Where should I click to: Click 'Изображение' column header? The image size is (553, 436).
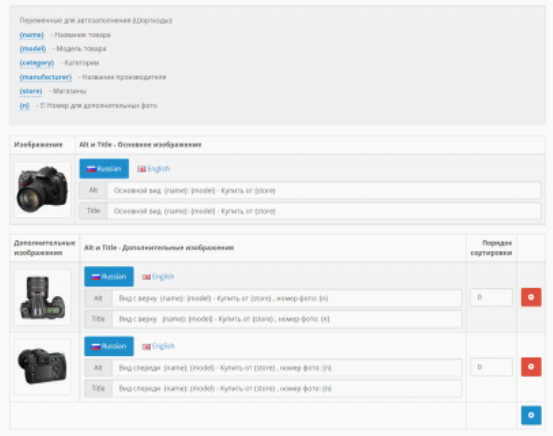click(38, 145)
